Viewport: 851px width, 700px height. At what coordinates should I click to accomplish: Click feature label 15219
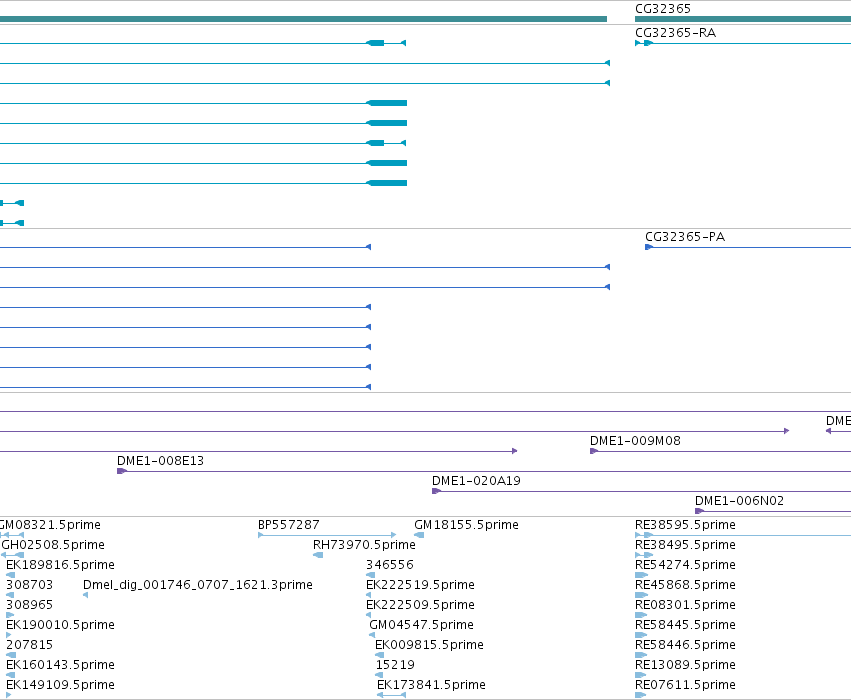tap(395, 665)
